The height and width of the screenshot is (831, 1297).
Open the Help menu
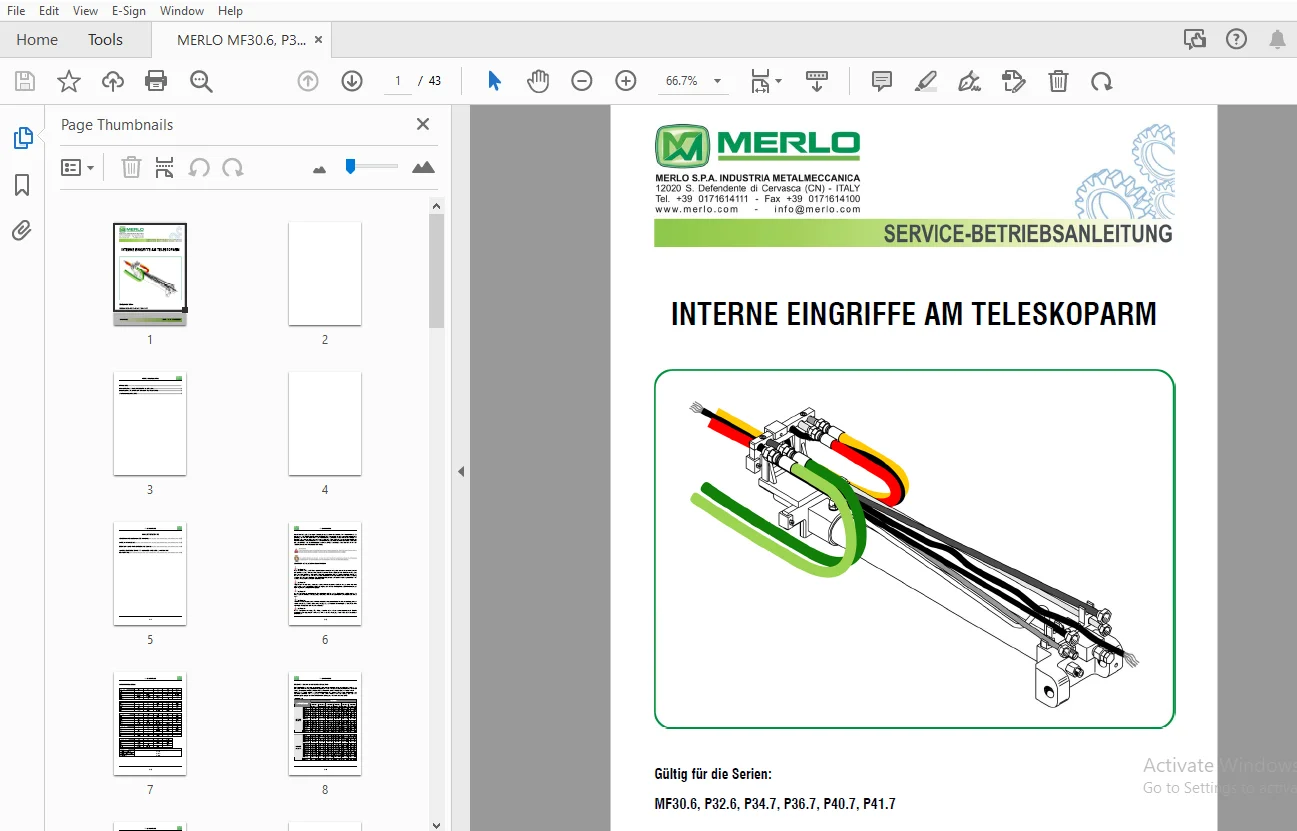pyautogui.click(x=230, y=11)
